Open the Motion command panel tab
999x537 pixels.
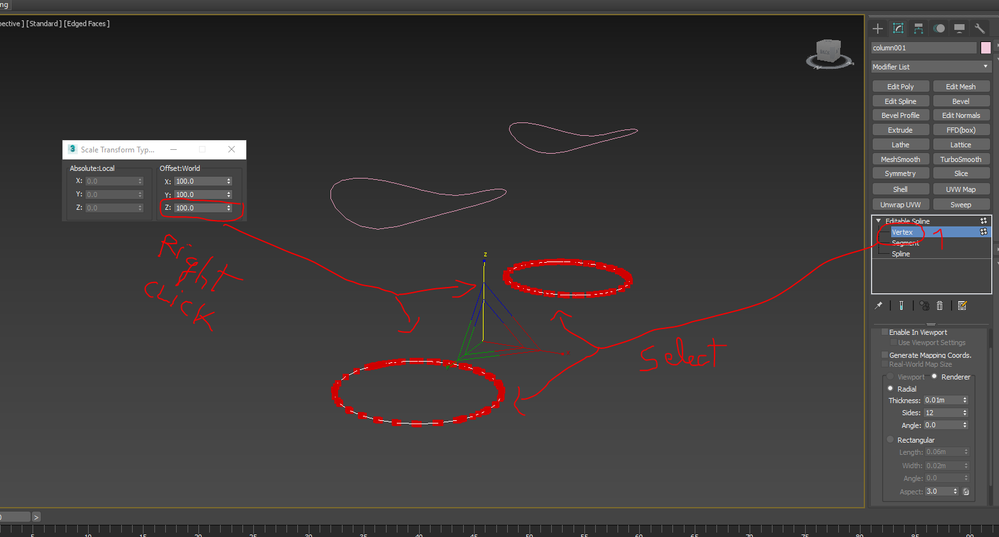[939, 28]
